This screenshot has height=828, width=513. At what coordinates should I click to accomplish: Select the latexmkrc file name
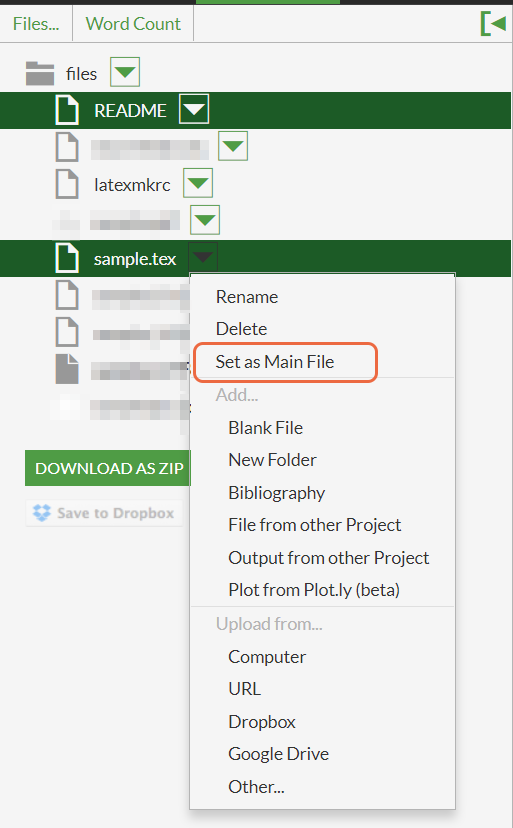click(x=132, y=185)
